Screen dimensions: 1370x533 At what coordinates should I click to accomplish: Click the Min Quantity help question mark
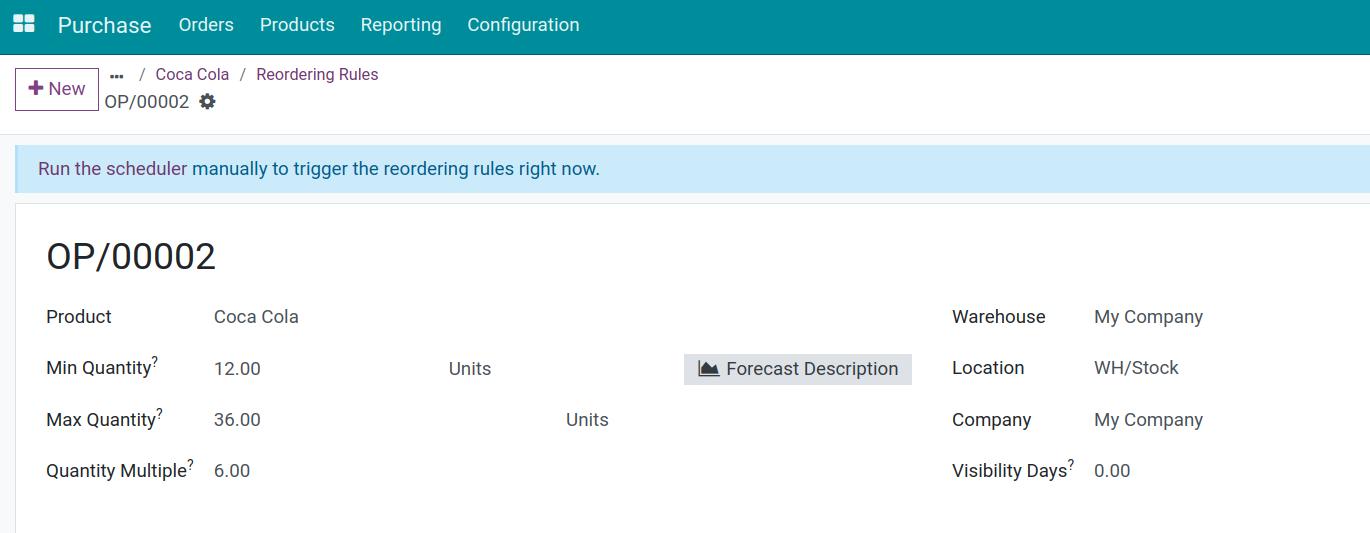tap(155, 361)
